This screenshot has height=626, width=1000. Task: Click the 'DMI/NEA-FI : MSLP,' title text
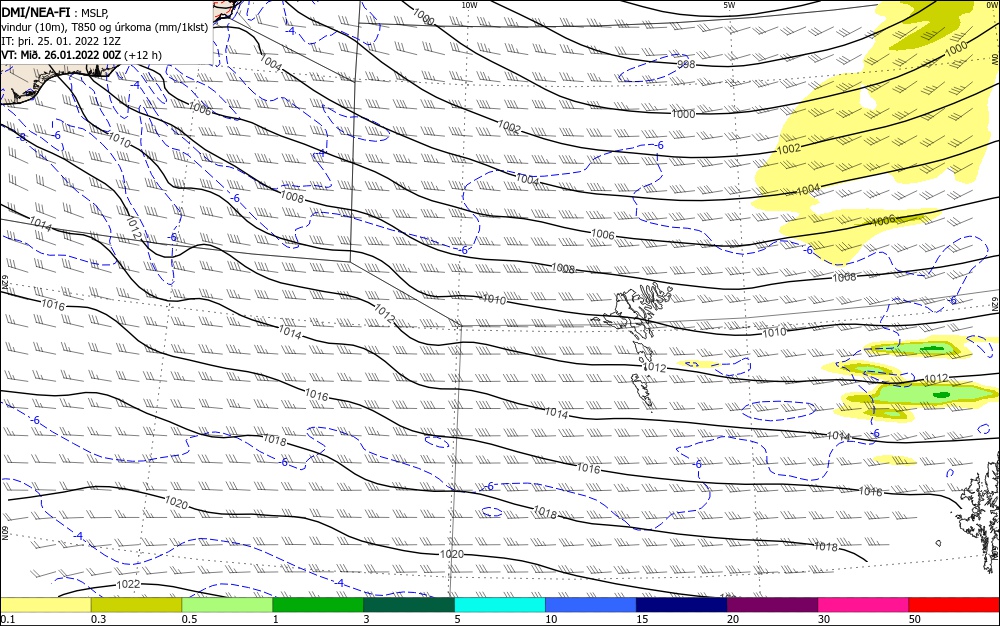click(55, 11)
